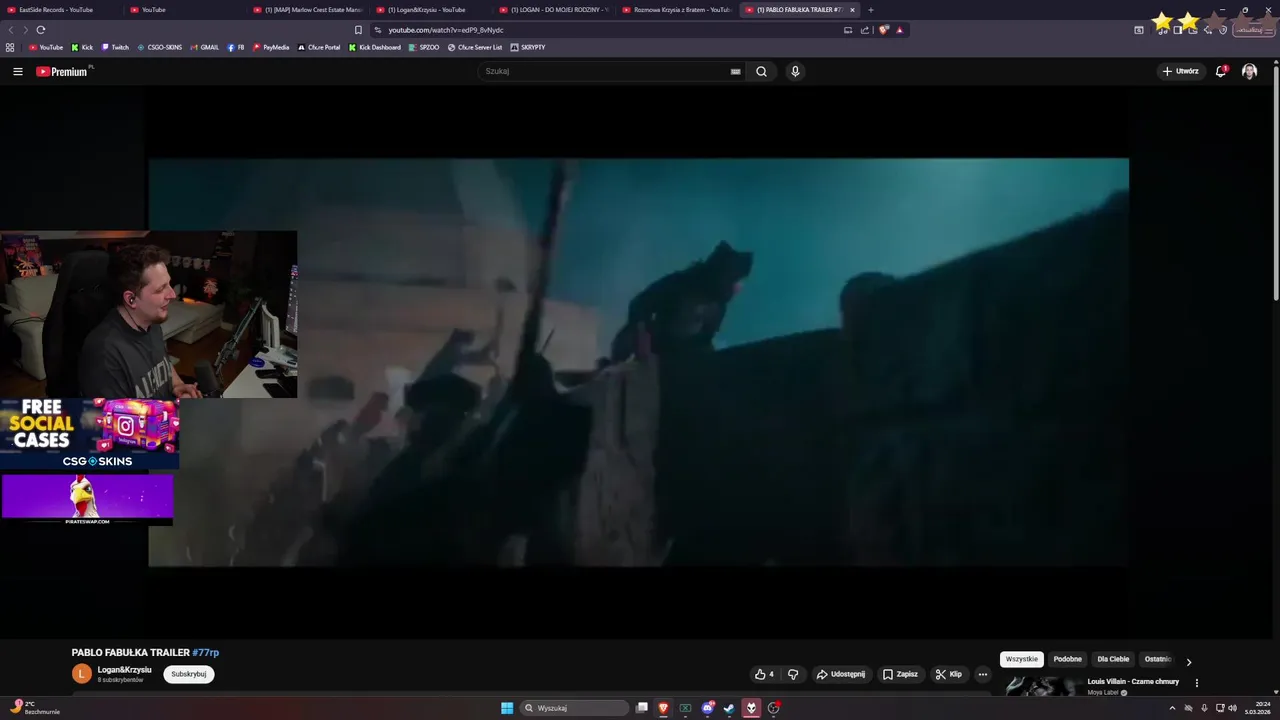Image resolution: width=1280 pixels, height=720 pixels.
Task: Go to YouTube Premium home logo
Action: (62, 72)
